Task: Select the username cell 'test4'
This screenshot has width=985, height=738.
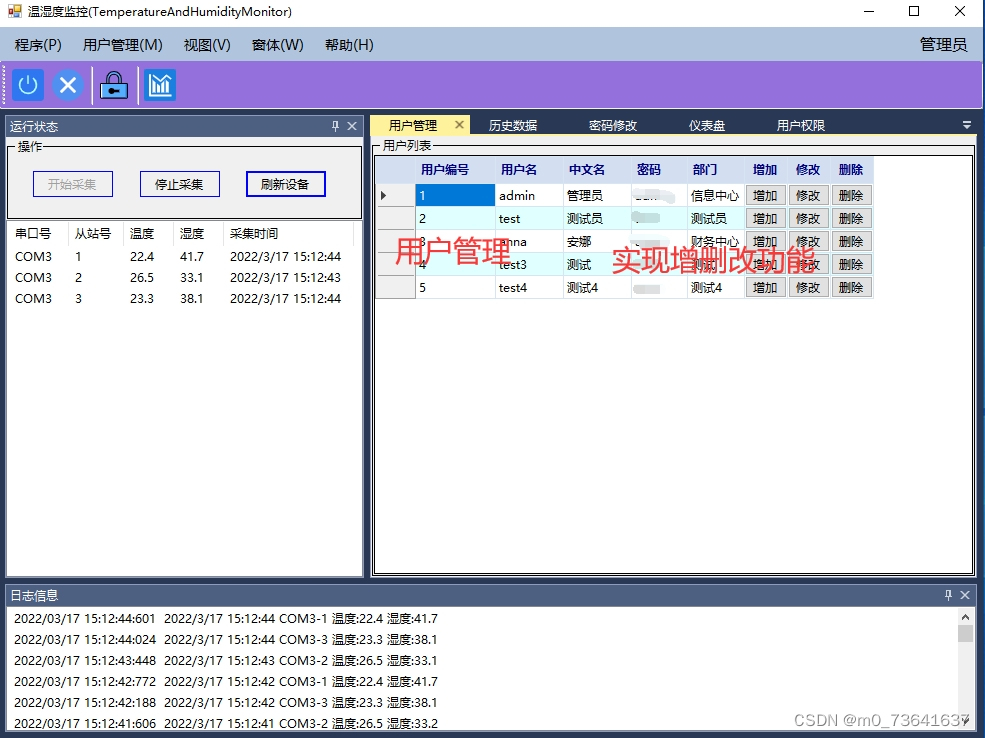Action: tap(529, 288)
